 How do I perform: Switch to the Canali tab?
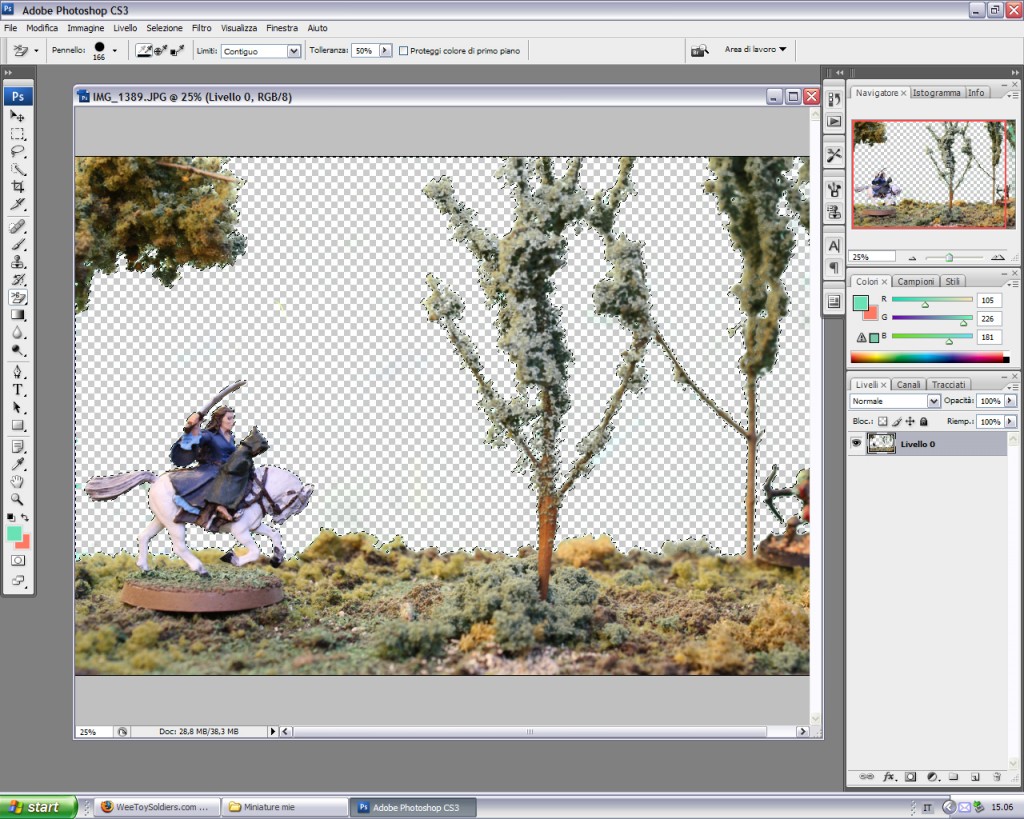pos(908,385)
